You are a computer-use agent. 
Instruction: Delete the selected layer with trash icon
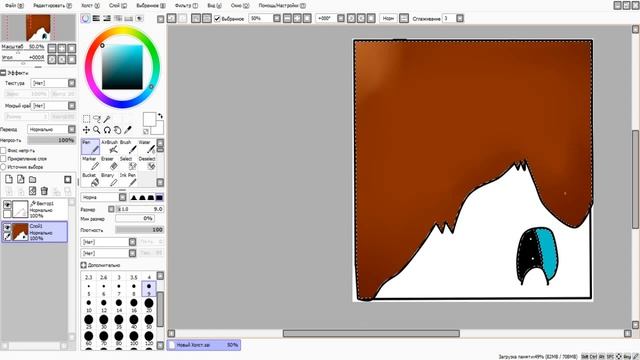pyautogui.click(x=44, y=191)
